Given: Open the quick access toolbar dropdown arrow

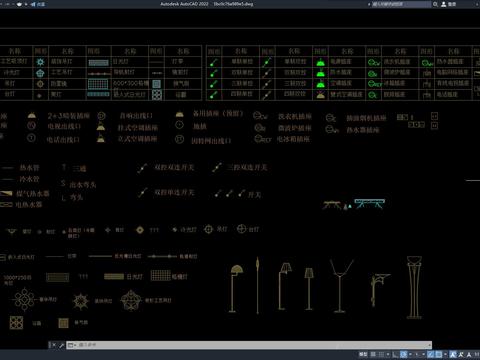Looking at the screenshot, I should 26,4.
